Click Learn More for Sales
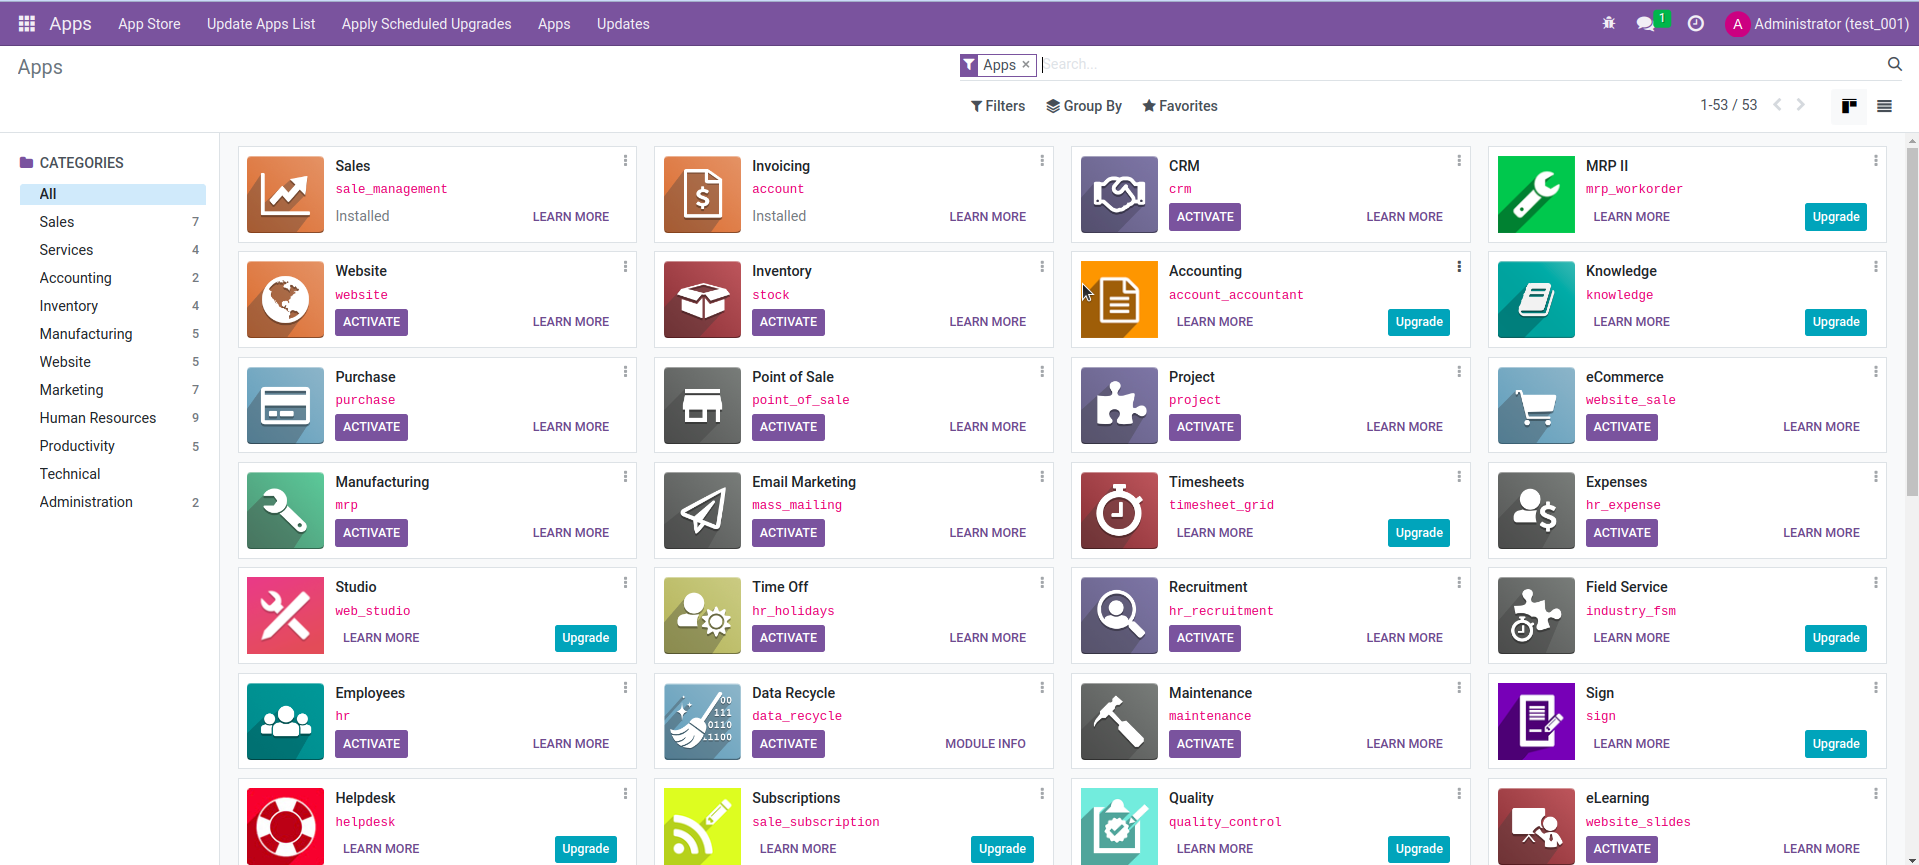 [x=571, y=217]
